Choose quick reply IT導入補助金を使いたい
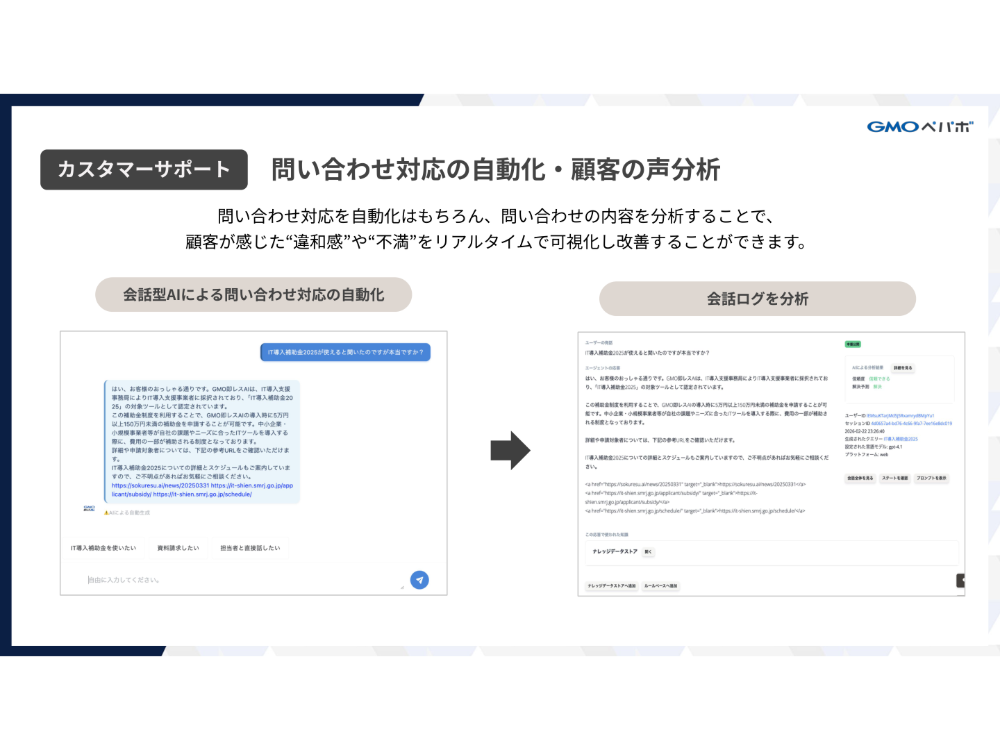Screen dimensions: 1000x750 point(103,548)
